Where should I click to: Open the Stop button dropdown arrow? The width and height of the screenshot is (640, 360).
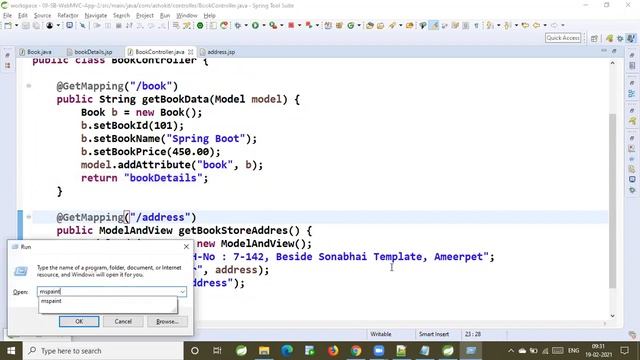coord(299,25)
